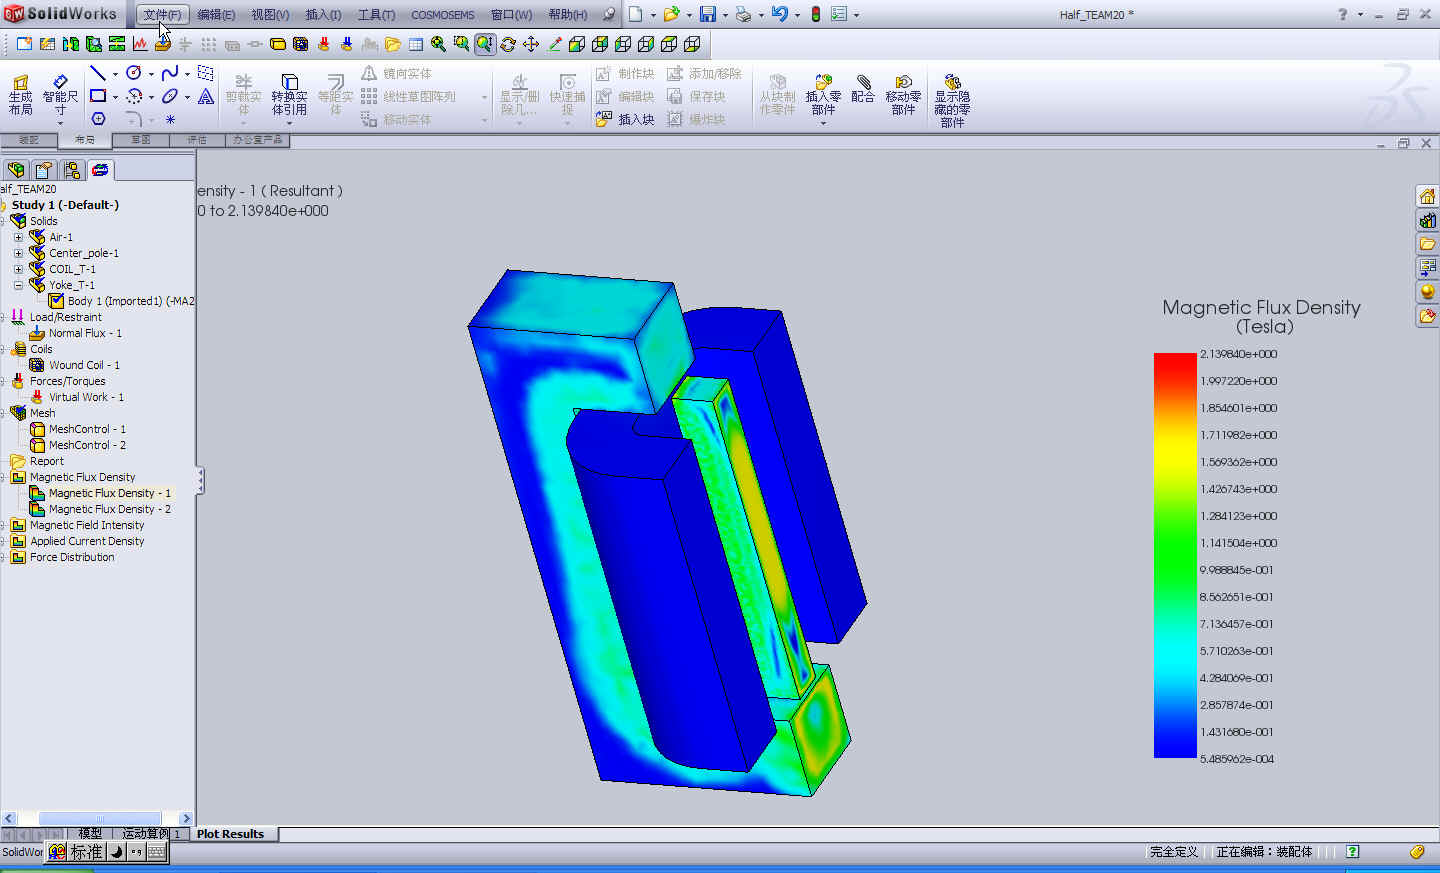Expand the COIL_T-1 solid node
The image size is (1440, 873).
pos(18,269)
